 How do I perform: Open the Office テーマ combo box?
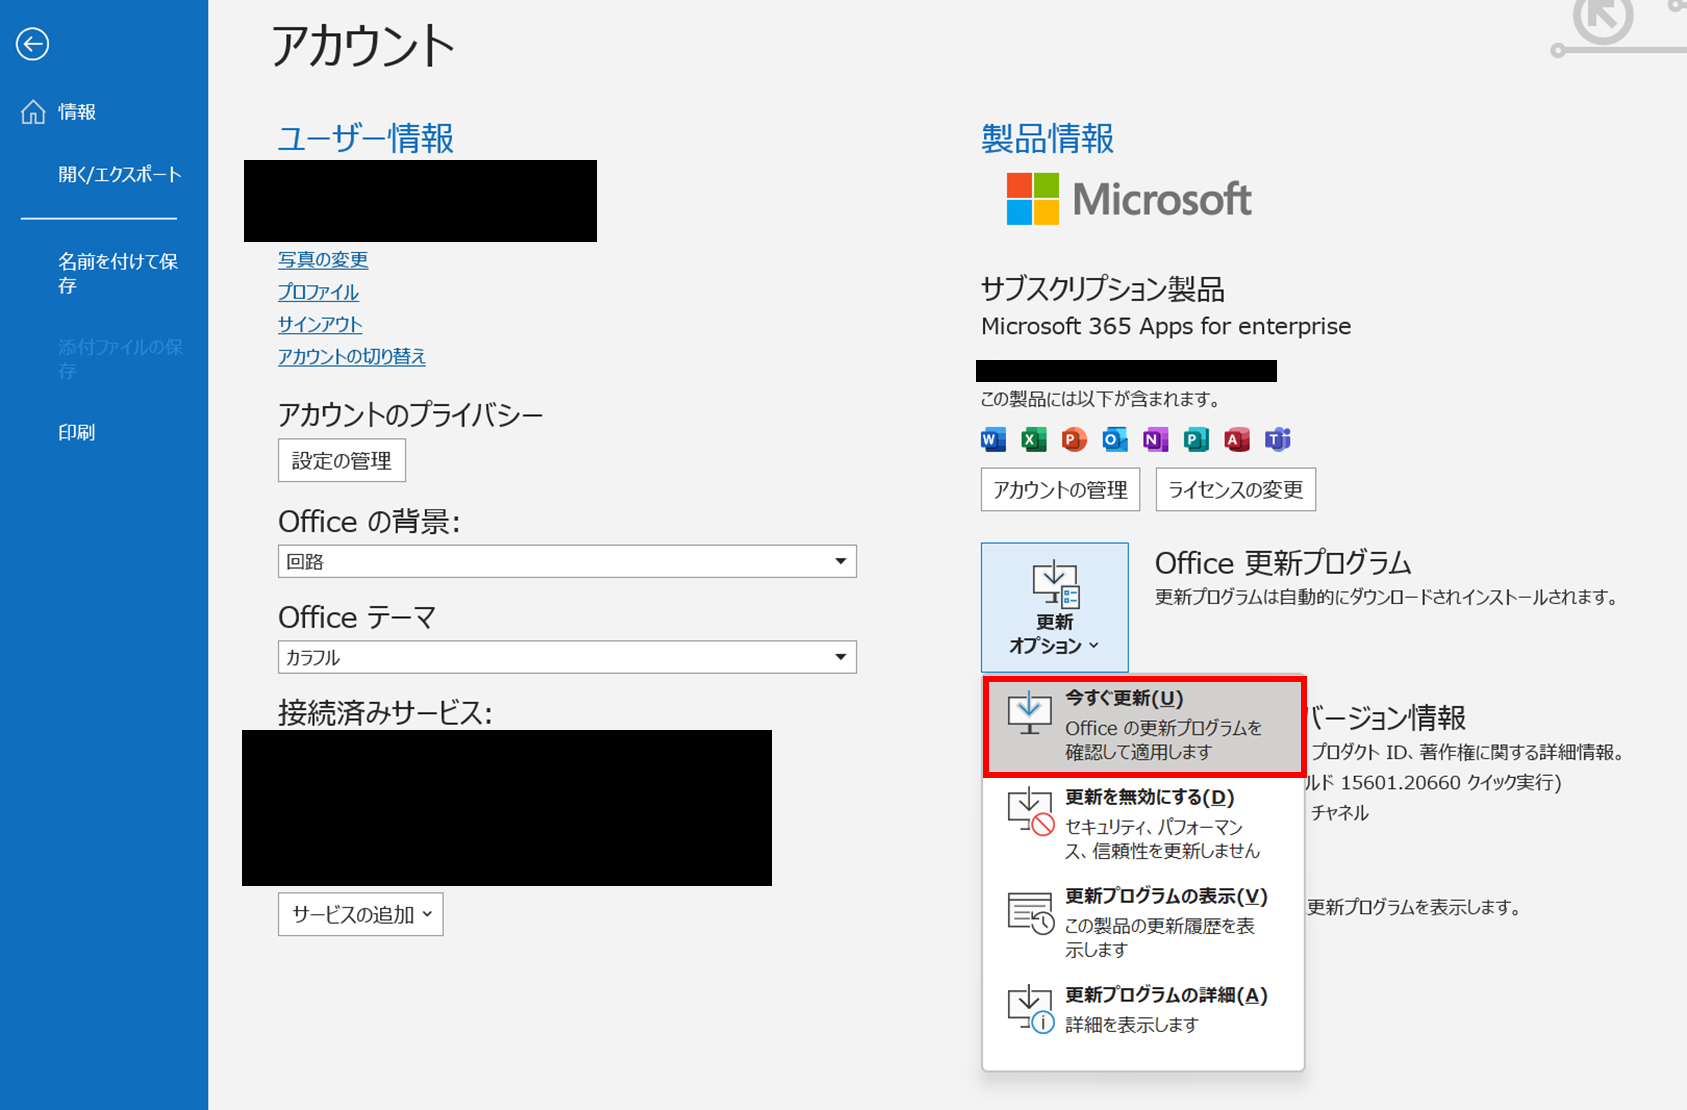point(567,657)
